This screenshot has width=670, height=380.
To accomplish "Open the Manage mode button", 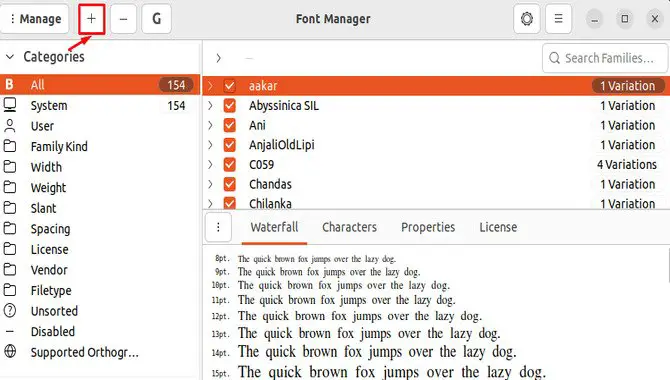I will (x=35, y=19).
